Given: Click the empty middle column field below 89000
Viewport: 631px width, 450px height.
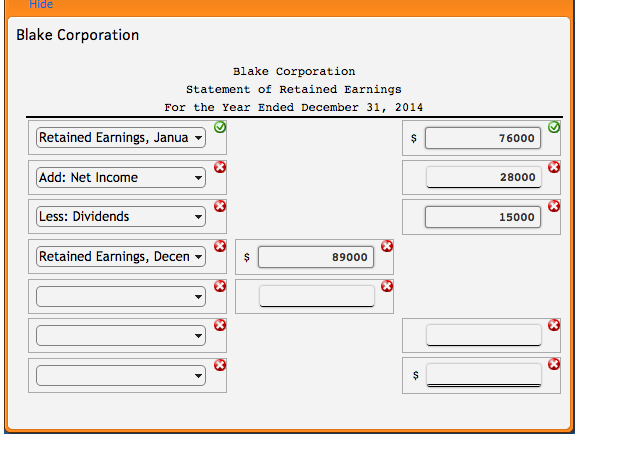Looking at the screenshot, I should coord(316,296).
